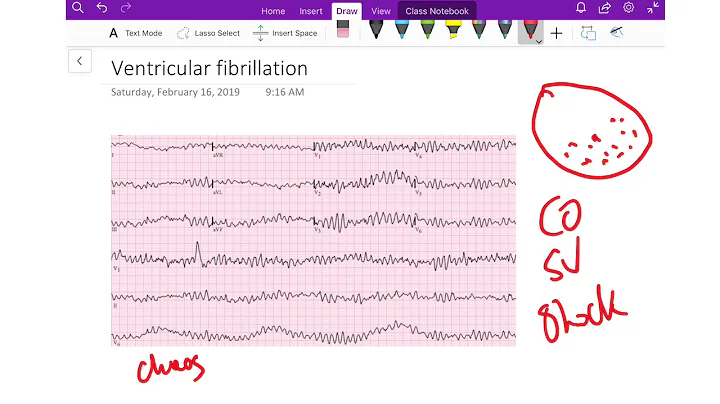Add a new pen with plus

pyautogui.click(x=556, y=33)
